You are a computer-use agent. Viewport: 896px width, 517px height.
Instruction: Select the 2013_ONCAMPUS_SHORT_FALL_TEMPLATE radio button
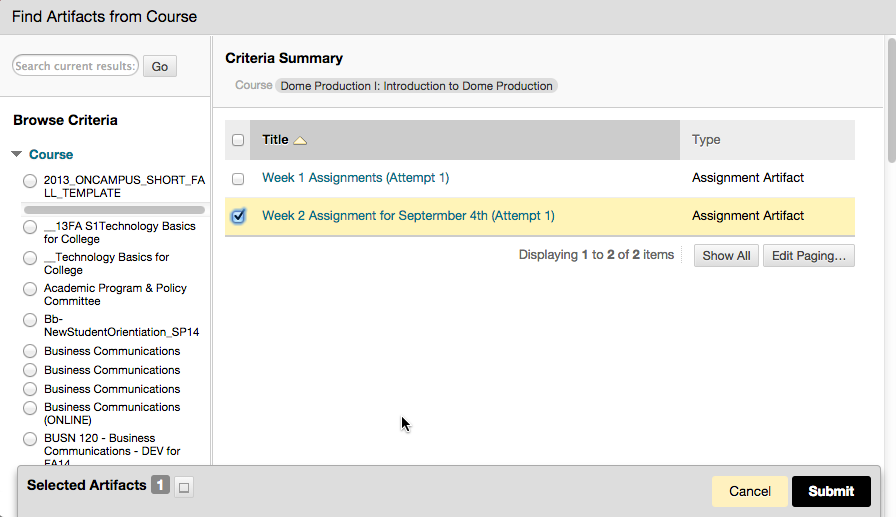[x=30, y=181]
